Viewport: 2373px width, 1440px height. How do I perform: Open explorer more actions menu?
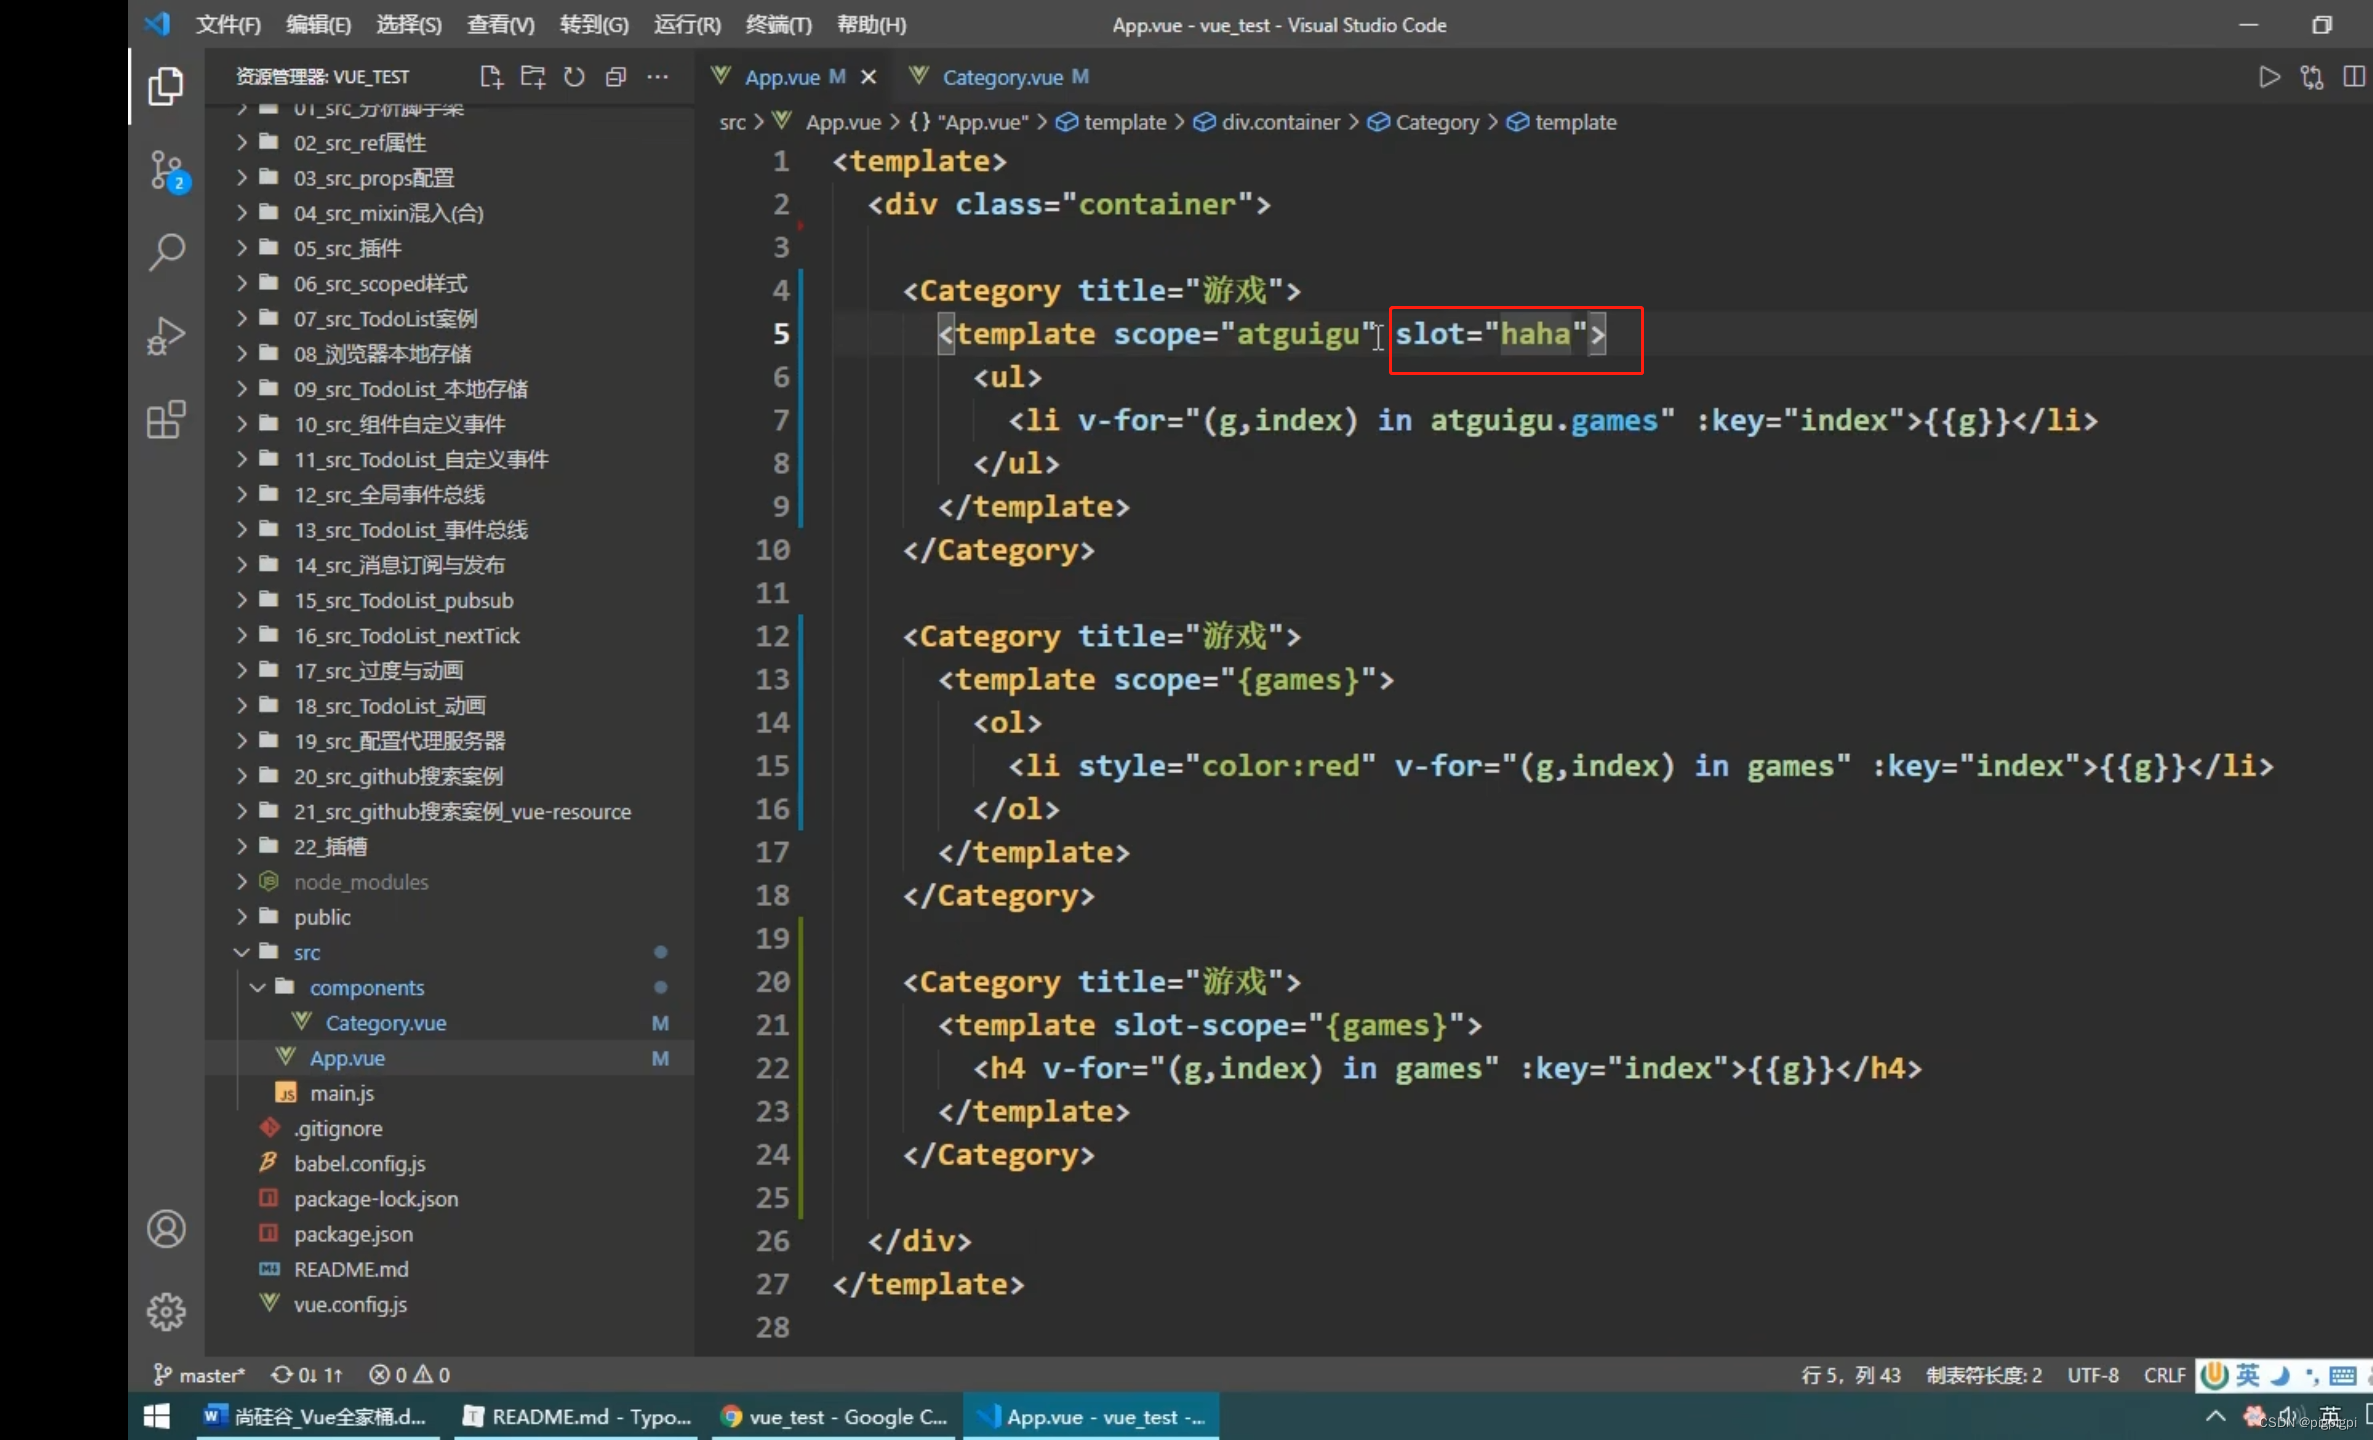click(x=657, y=77)
